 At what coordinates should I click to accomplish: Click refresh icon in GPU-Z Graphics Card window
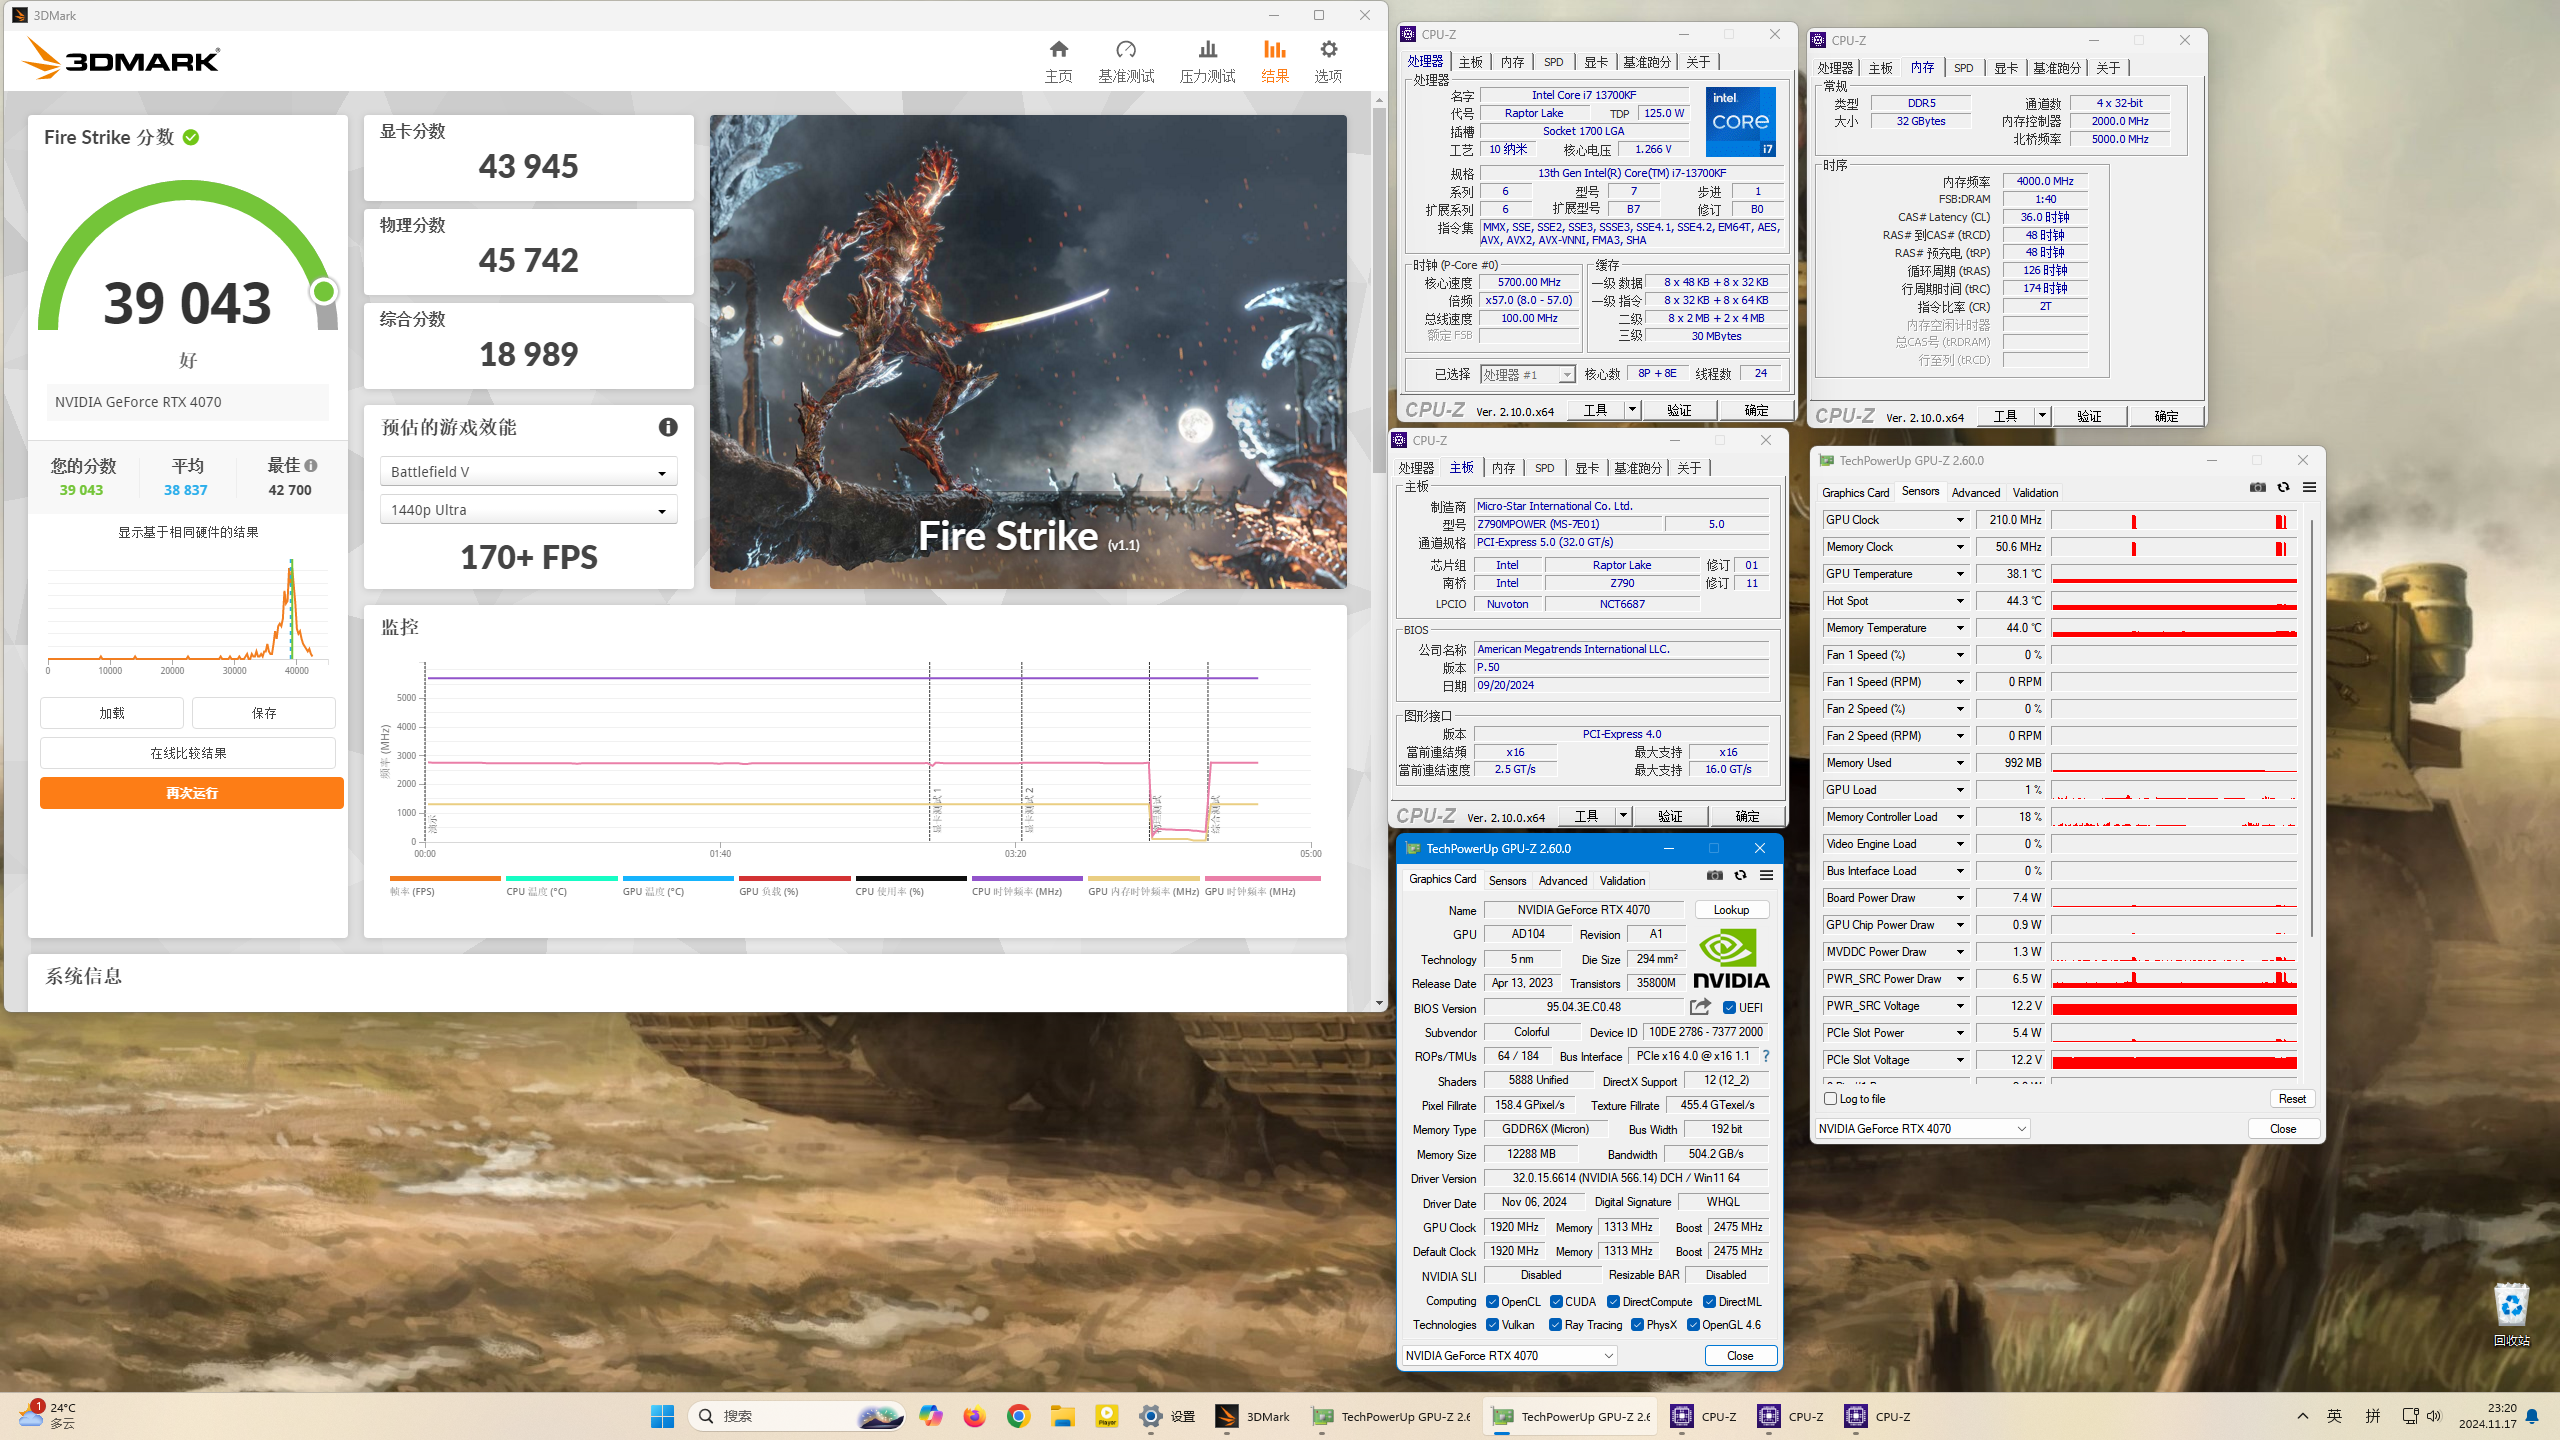tap(1740, 875)
